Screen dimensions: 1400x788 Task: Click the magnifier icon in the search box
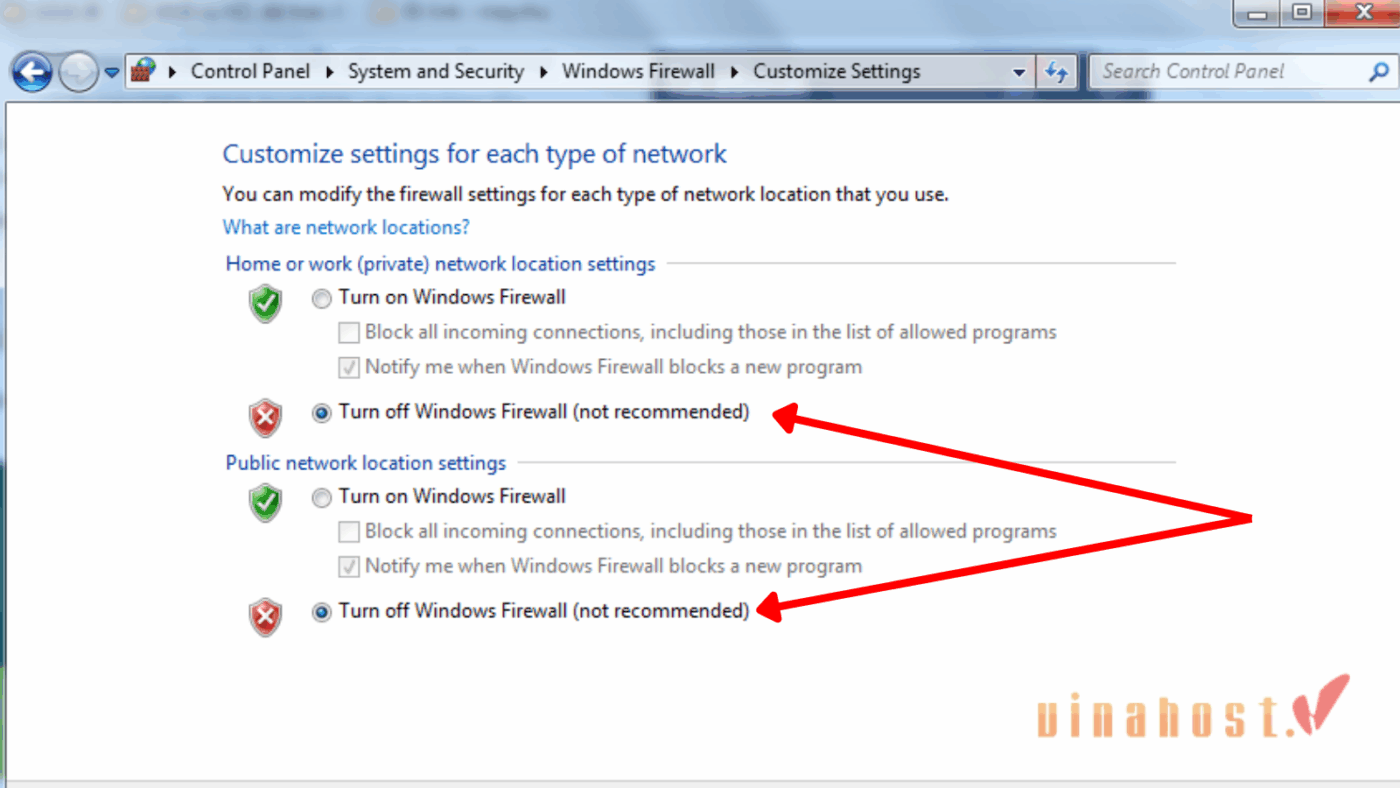[1377, 71]
